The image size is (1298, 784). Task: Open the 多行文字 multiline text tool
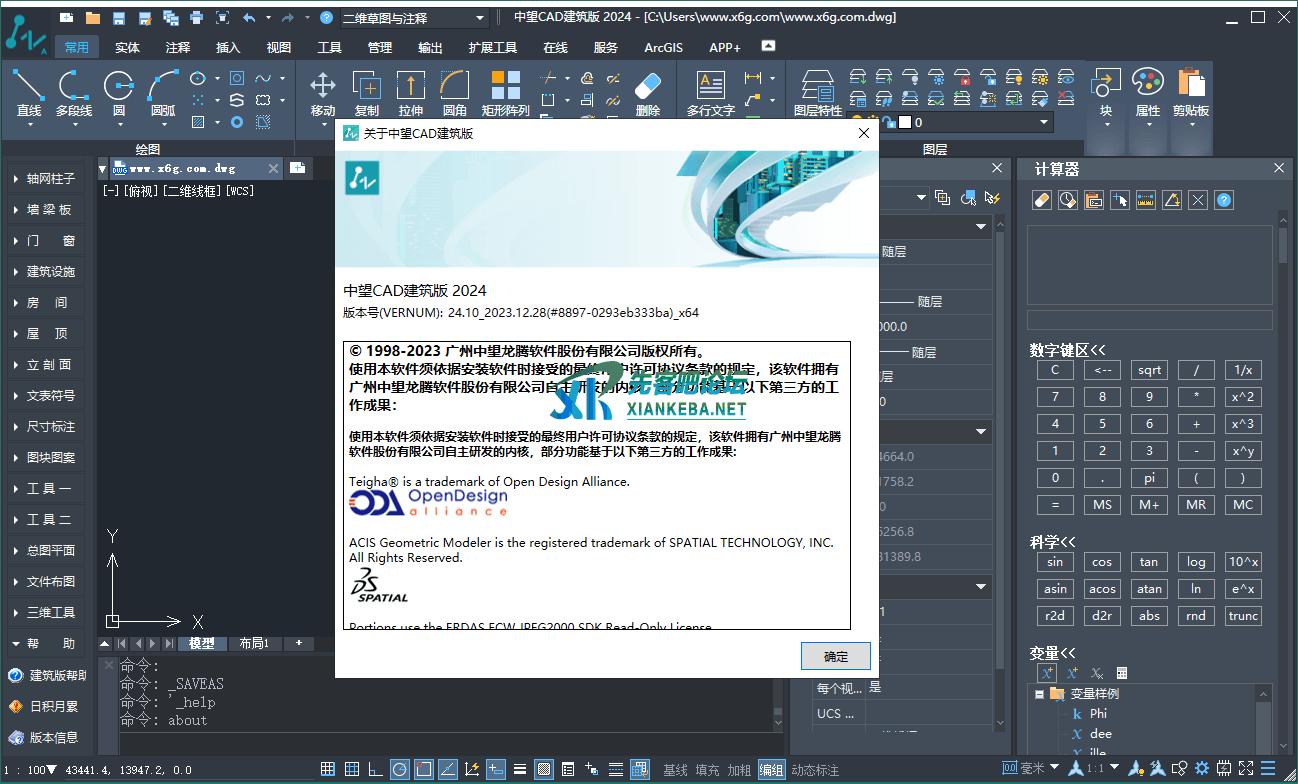point(710,91)
